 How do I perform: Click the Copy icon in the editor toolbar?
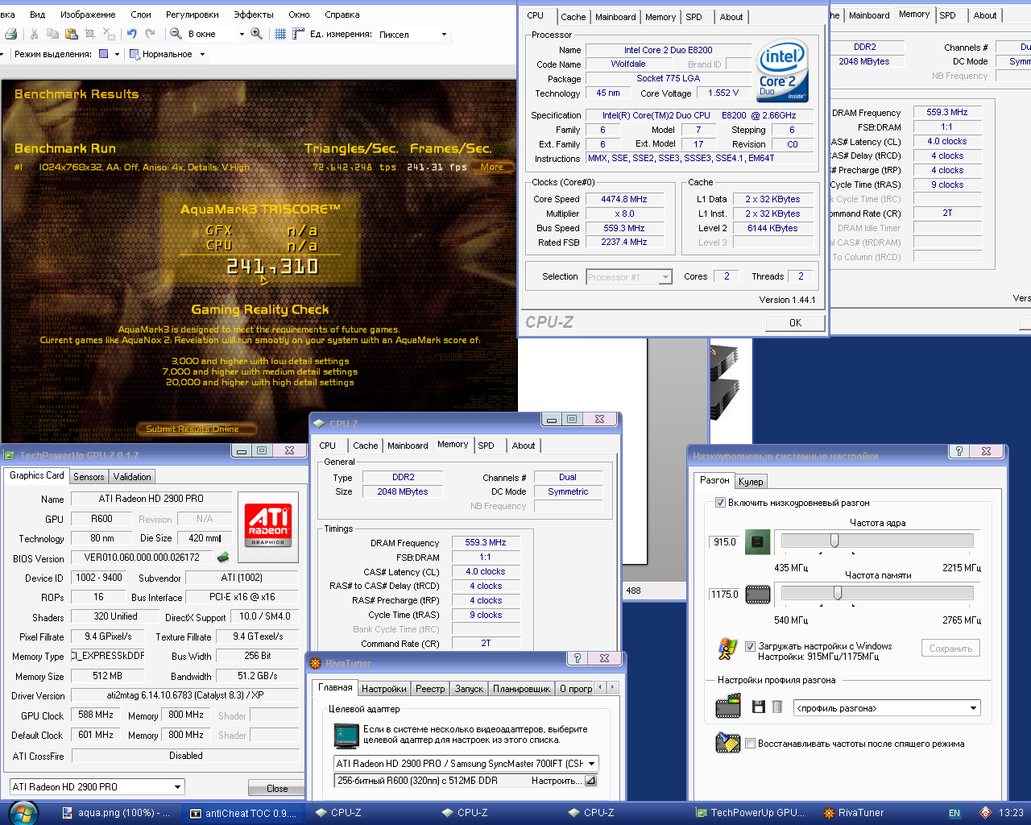point(53,34)
